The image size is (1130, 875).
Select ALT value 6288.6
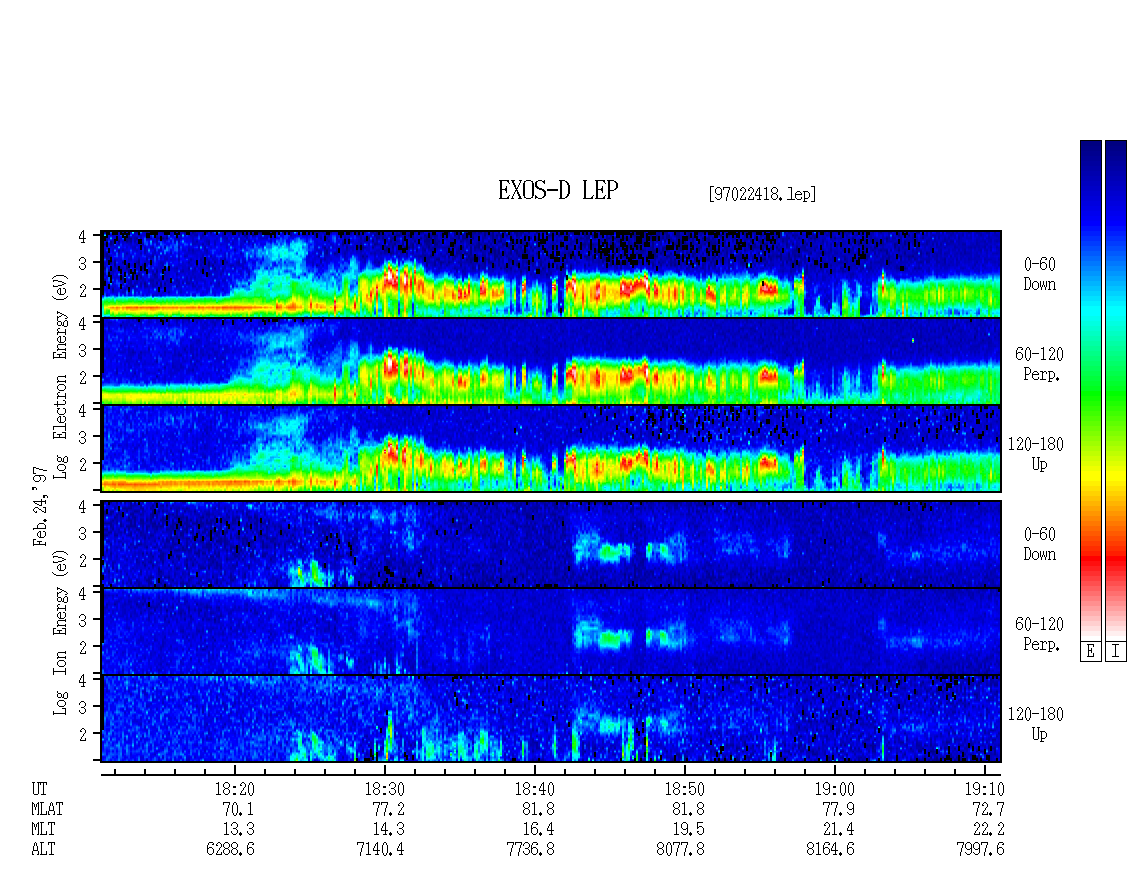point(230,849)
